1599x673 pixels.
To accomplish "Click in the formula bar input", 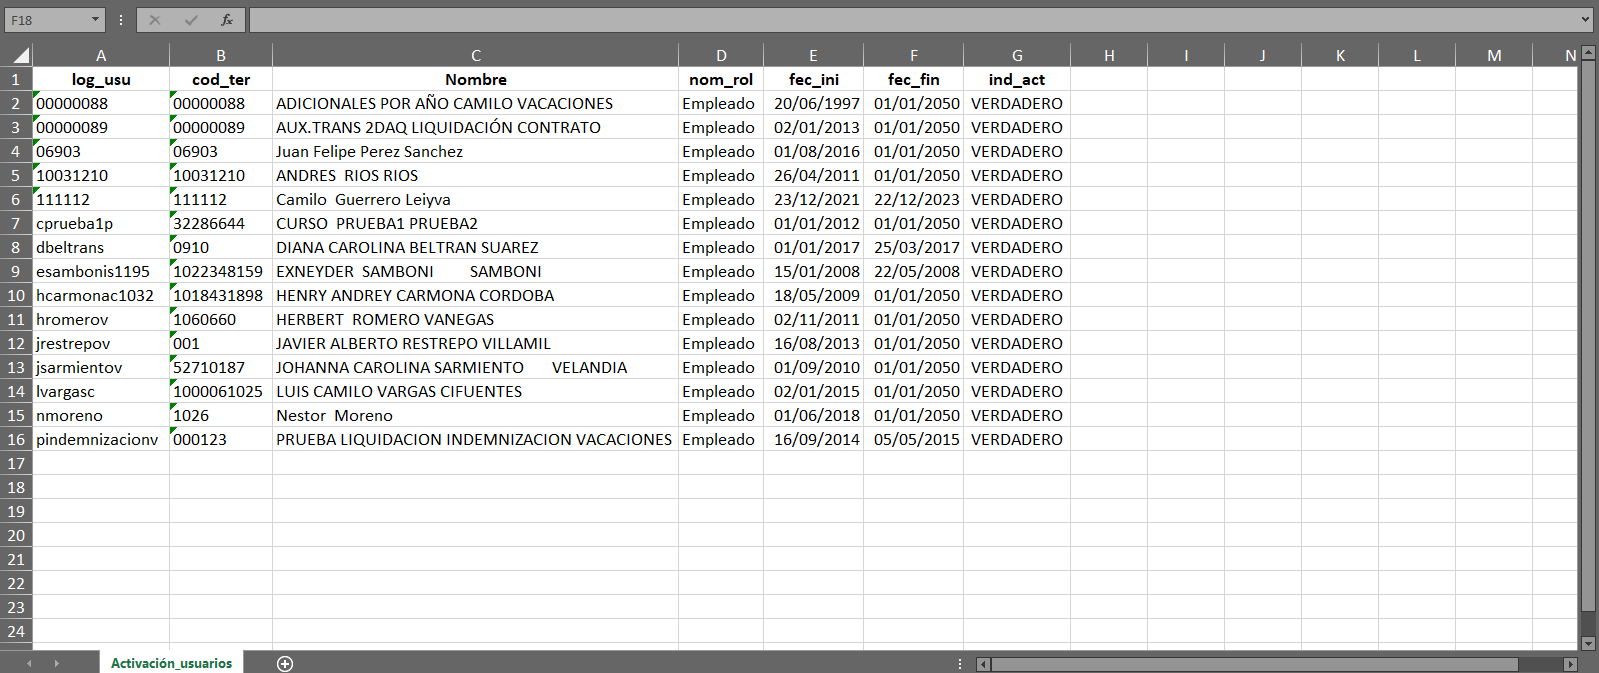I will [x=913, y=20].
